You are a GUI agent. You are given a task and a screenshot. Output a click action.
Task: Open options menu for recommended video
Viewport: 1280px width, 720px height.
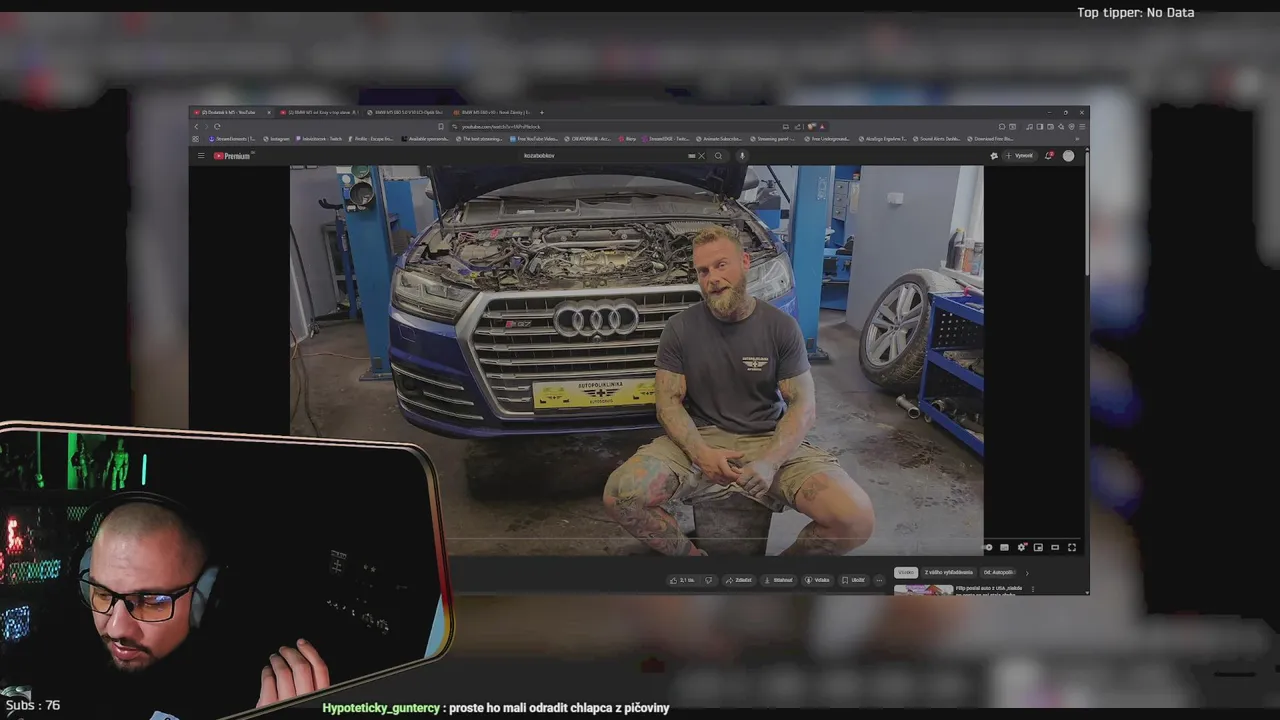tap(1033, 589)
